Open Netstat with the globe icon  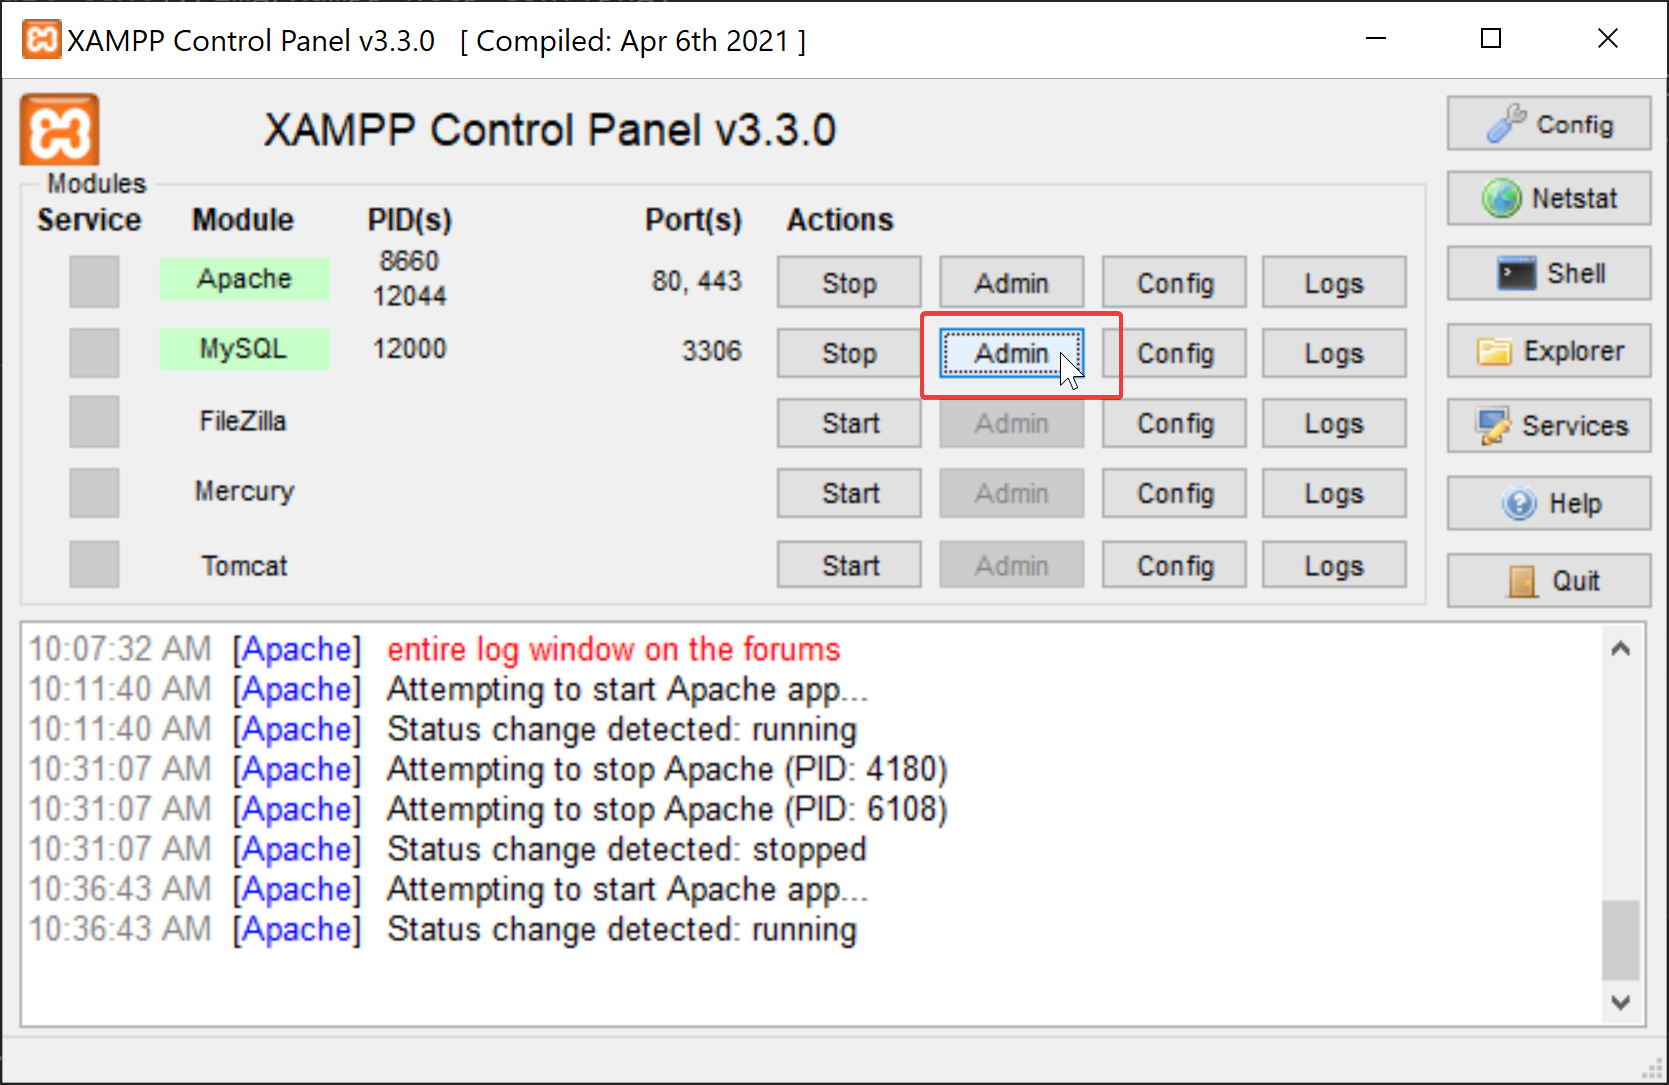(1548, 198)
